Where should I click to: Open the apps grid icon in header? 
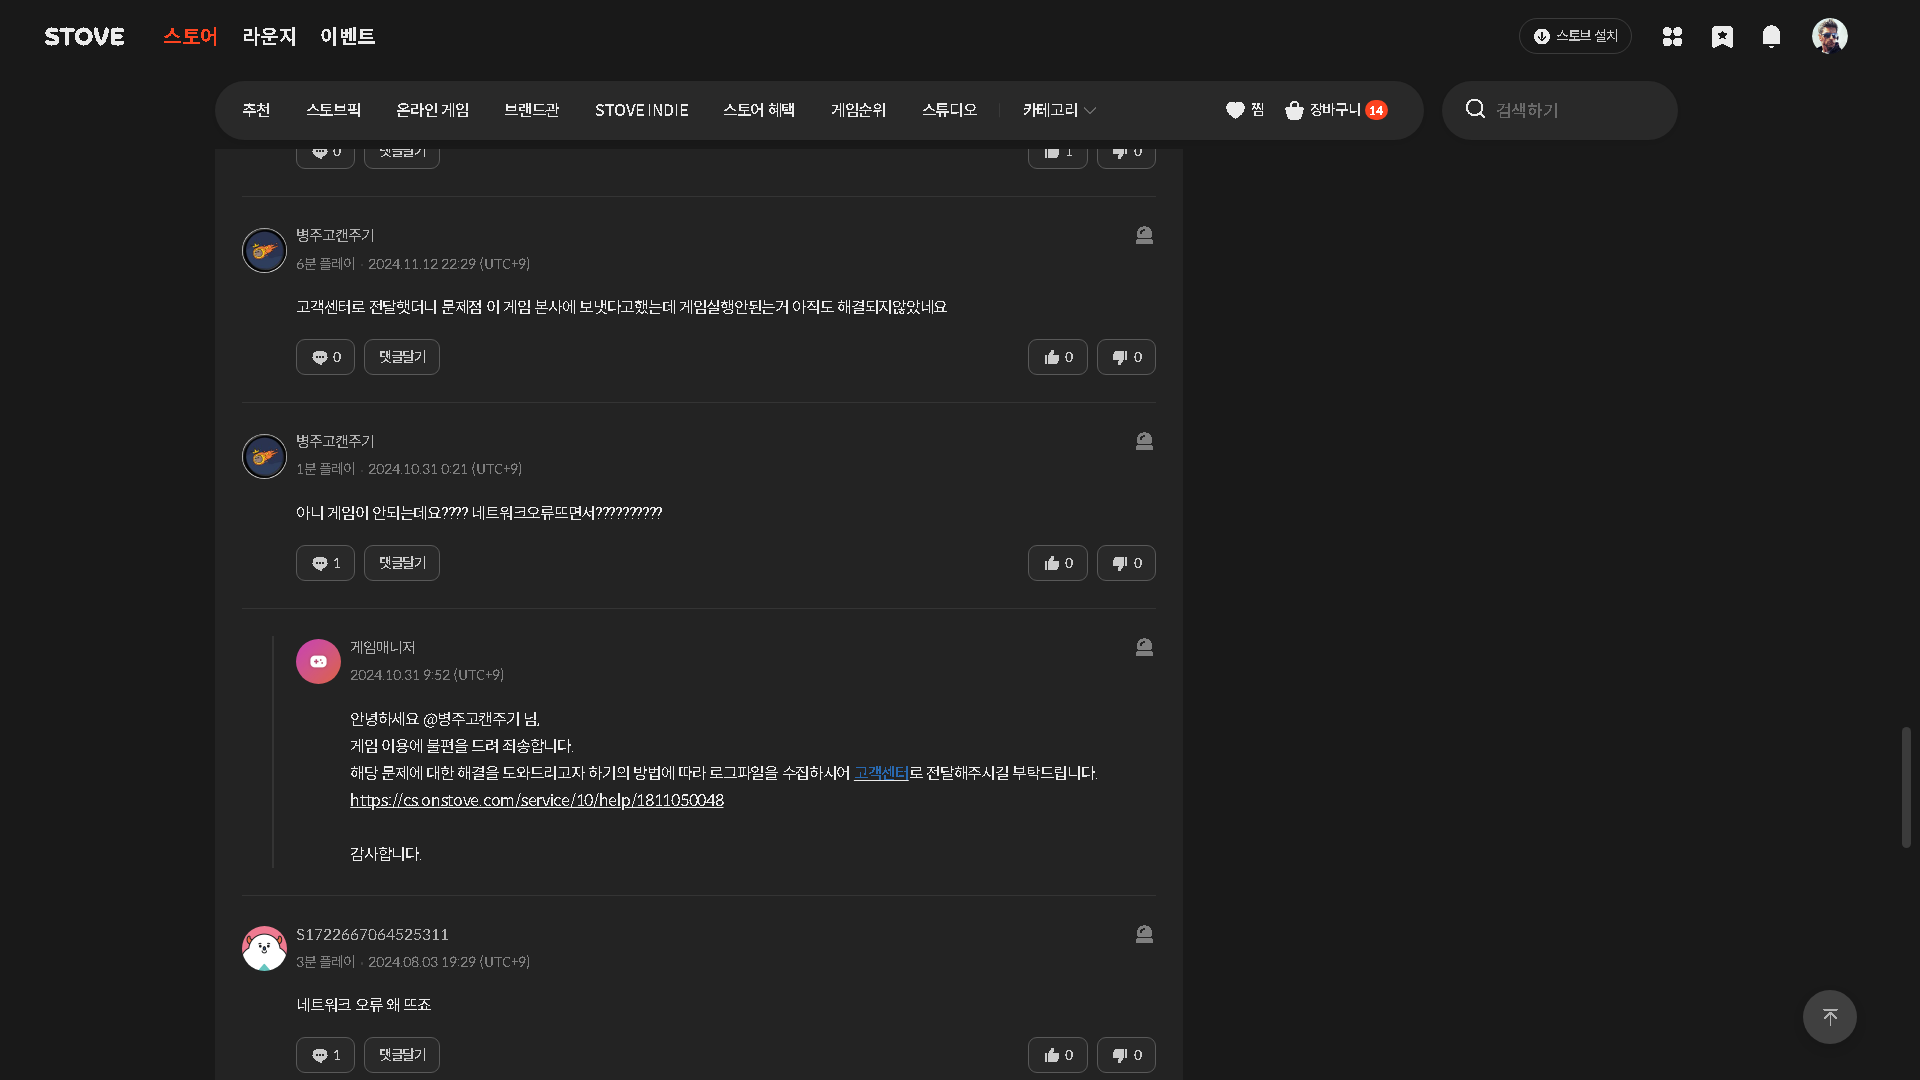pyautogui.click(x=1672, y=37)
